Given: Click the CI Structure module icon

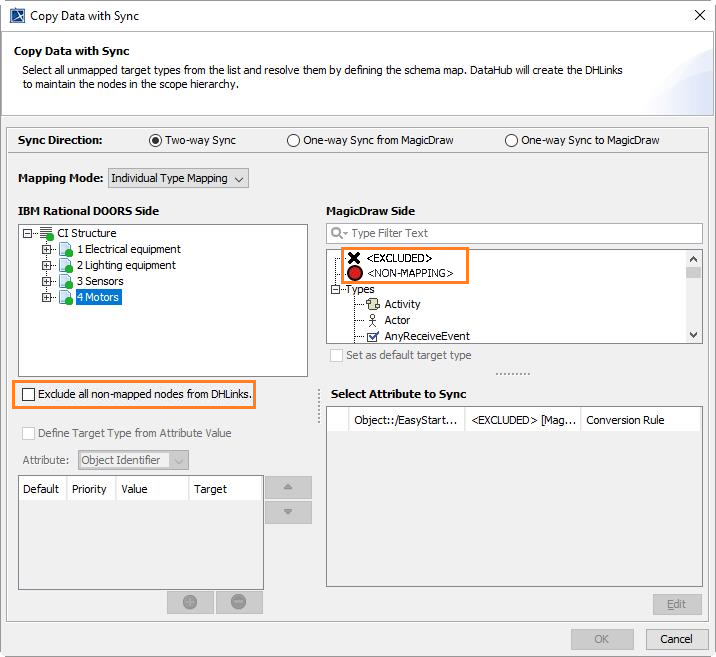Looking at the screenshot, I should pyautogui.click(x=47, y=233).
